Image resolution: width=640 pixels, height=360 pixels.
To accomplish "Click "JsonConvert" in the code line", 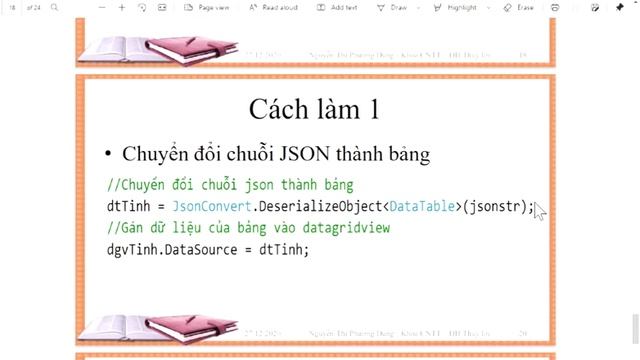I will click(212, 206).
